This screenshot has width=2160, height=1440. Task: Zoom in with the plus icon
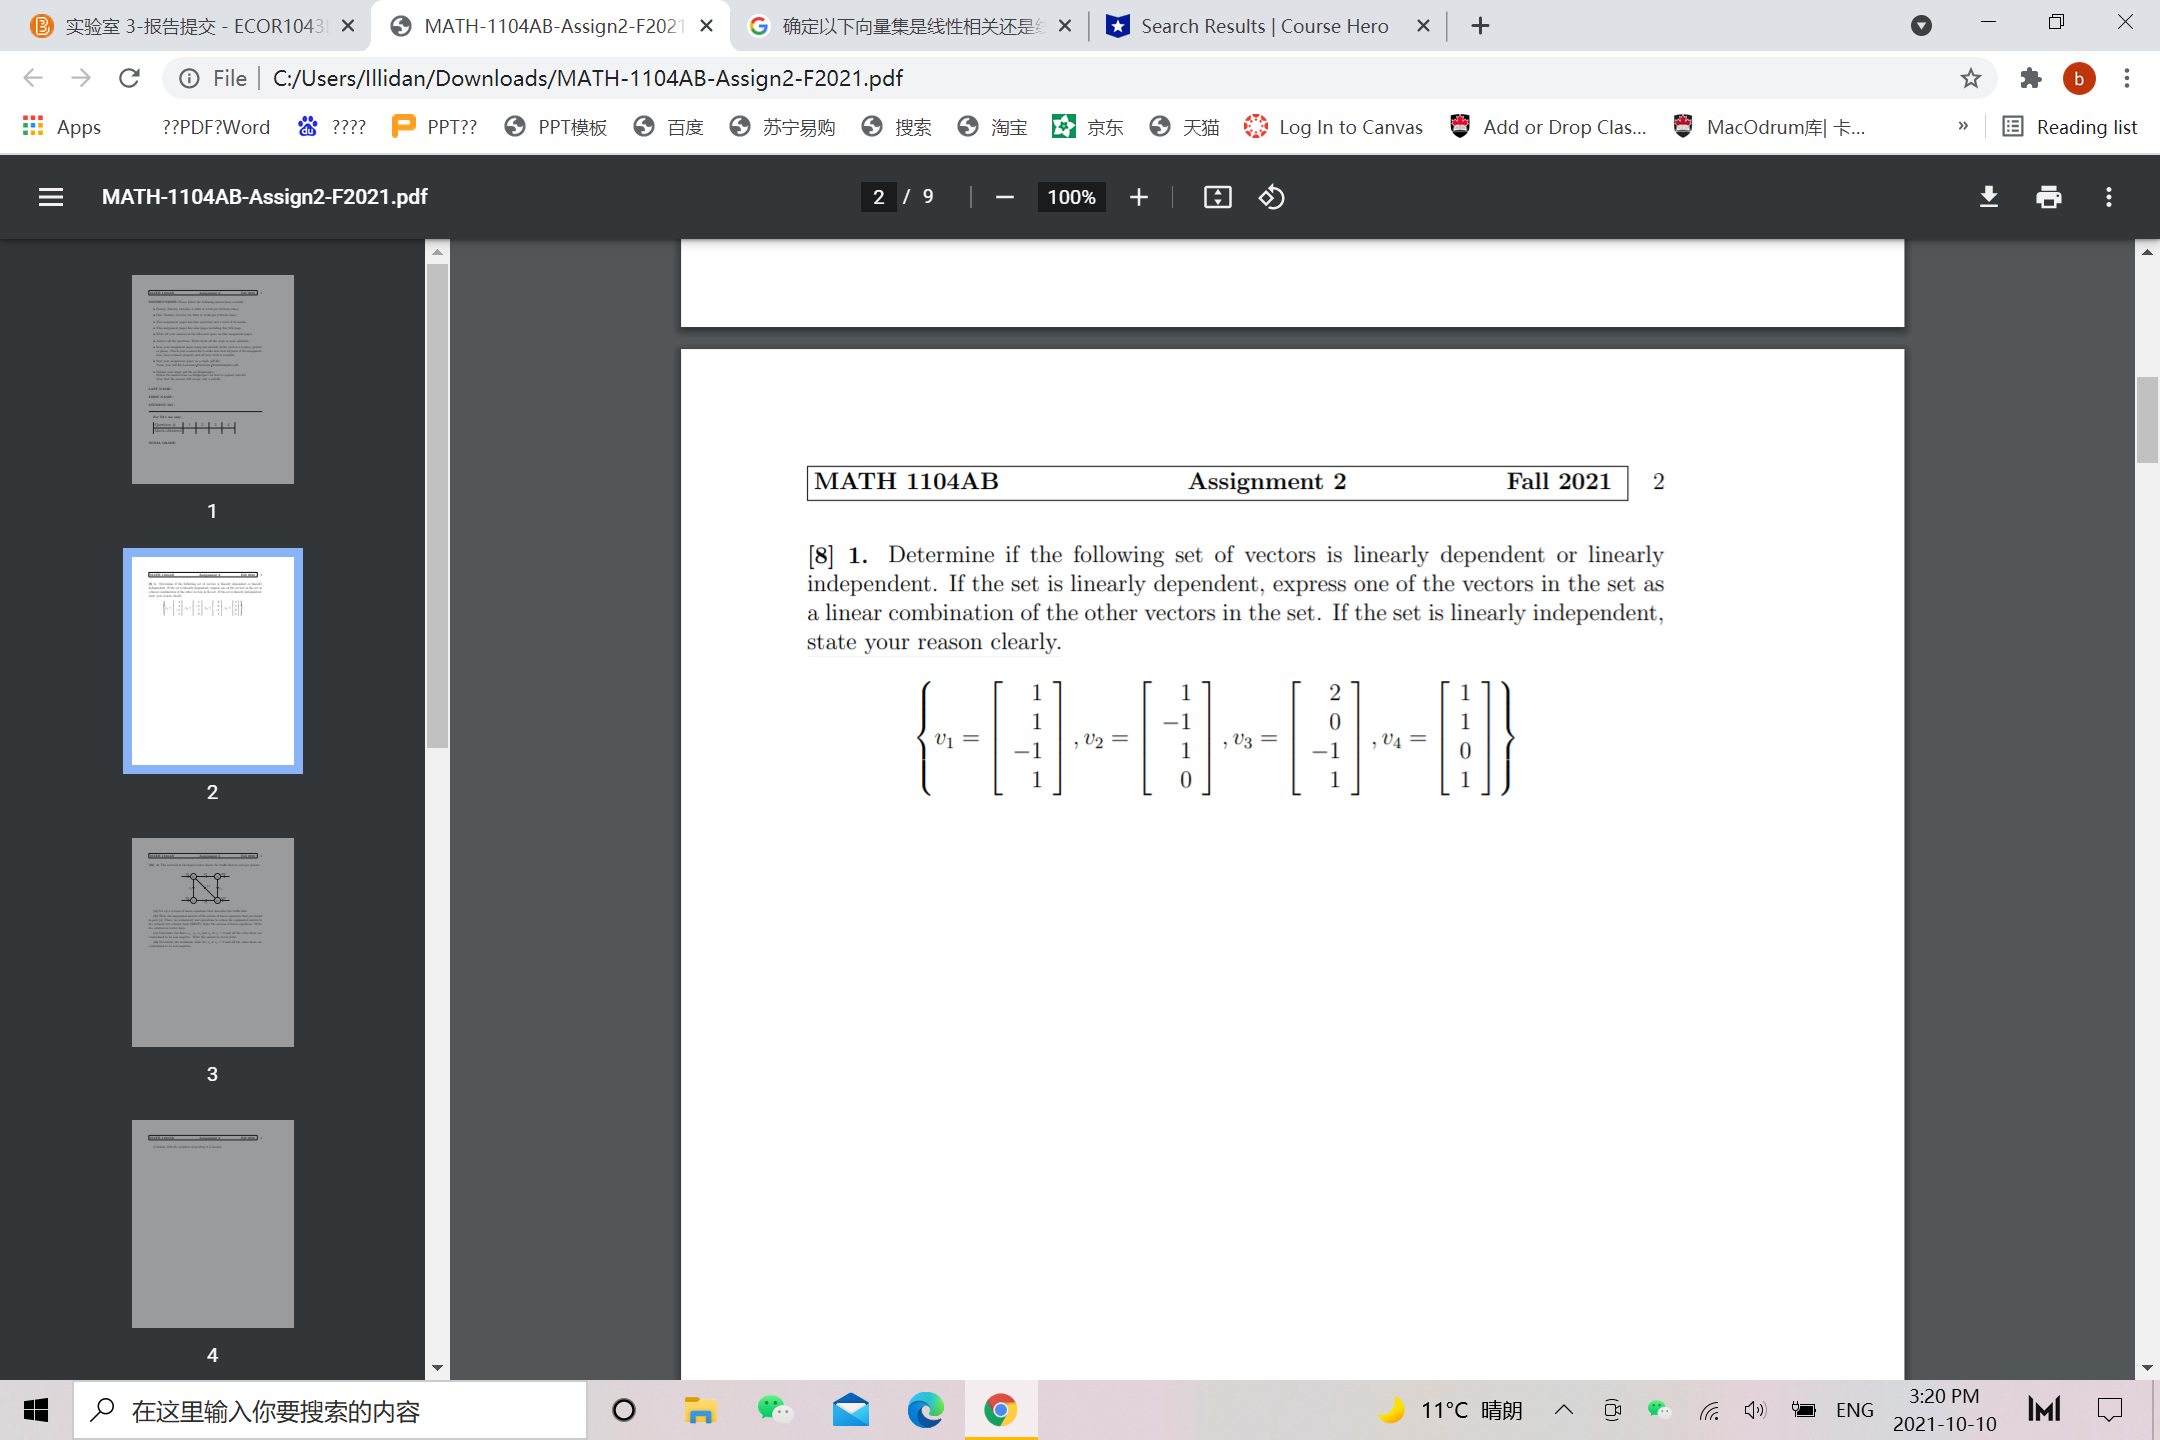click(1138, 197)
